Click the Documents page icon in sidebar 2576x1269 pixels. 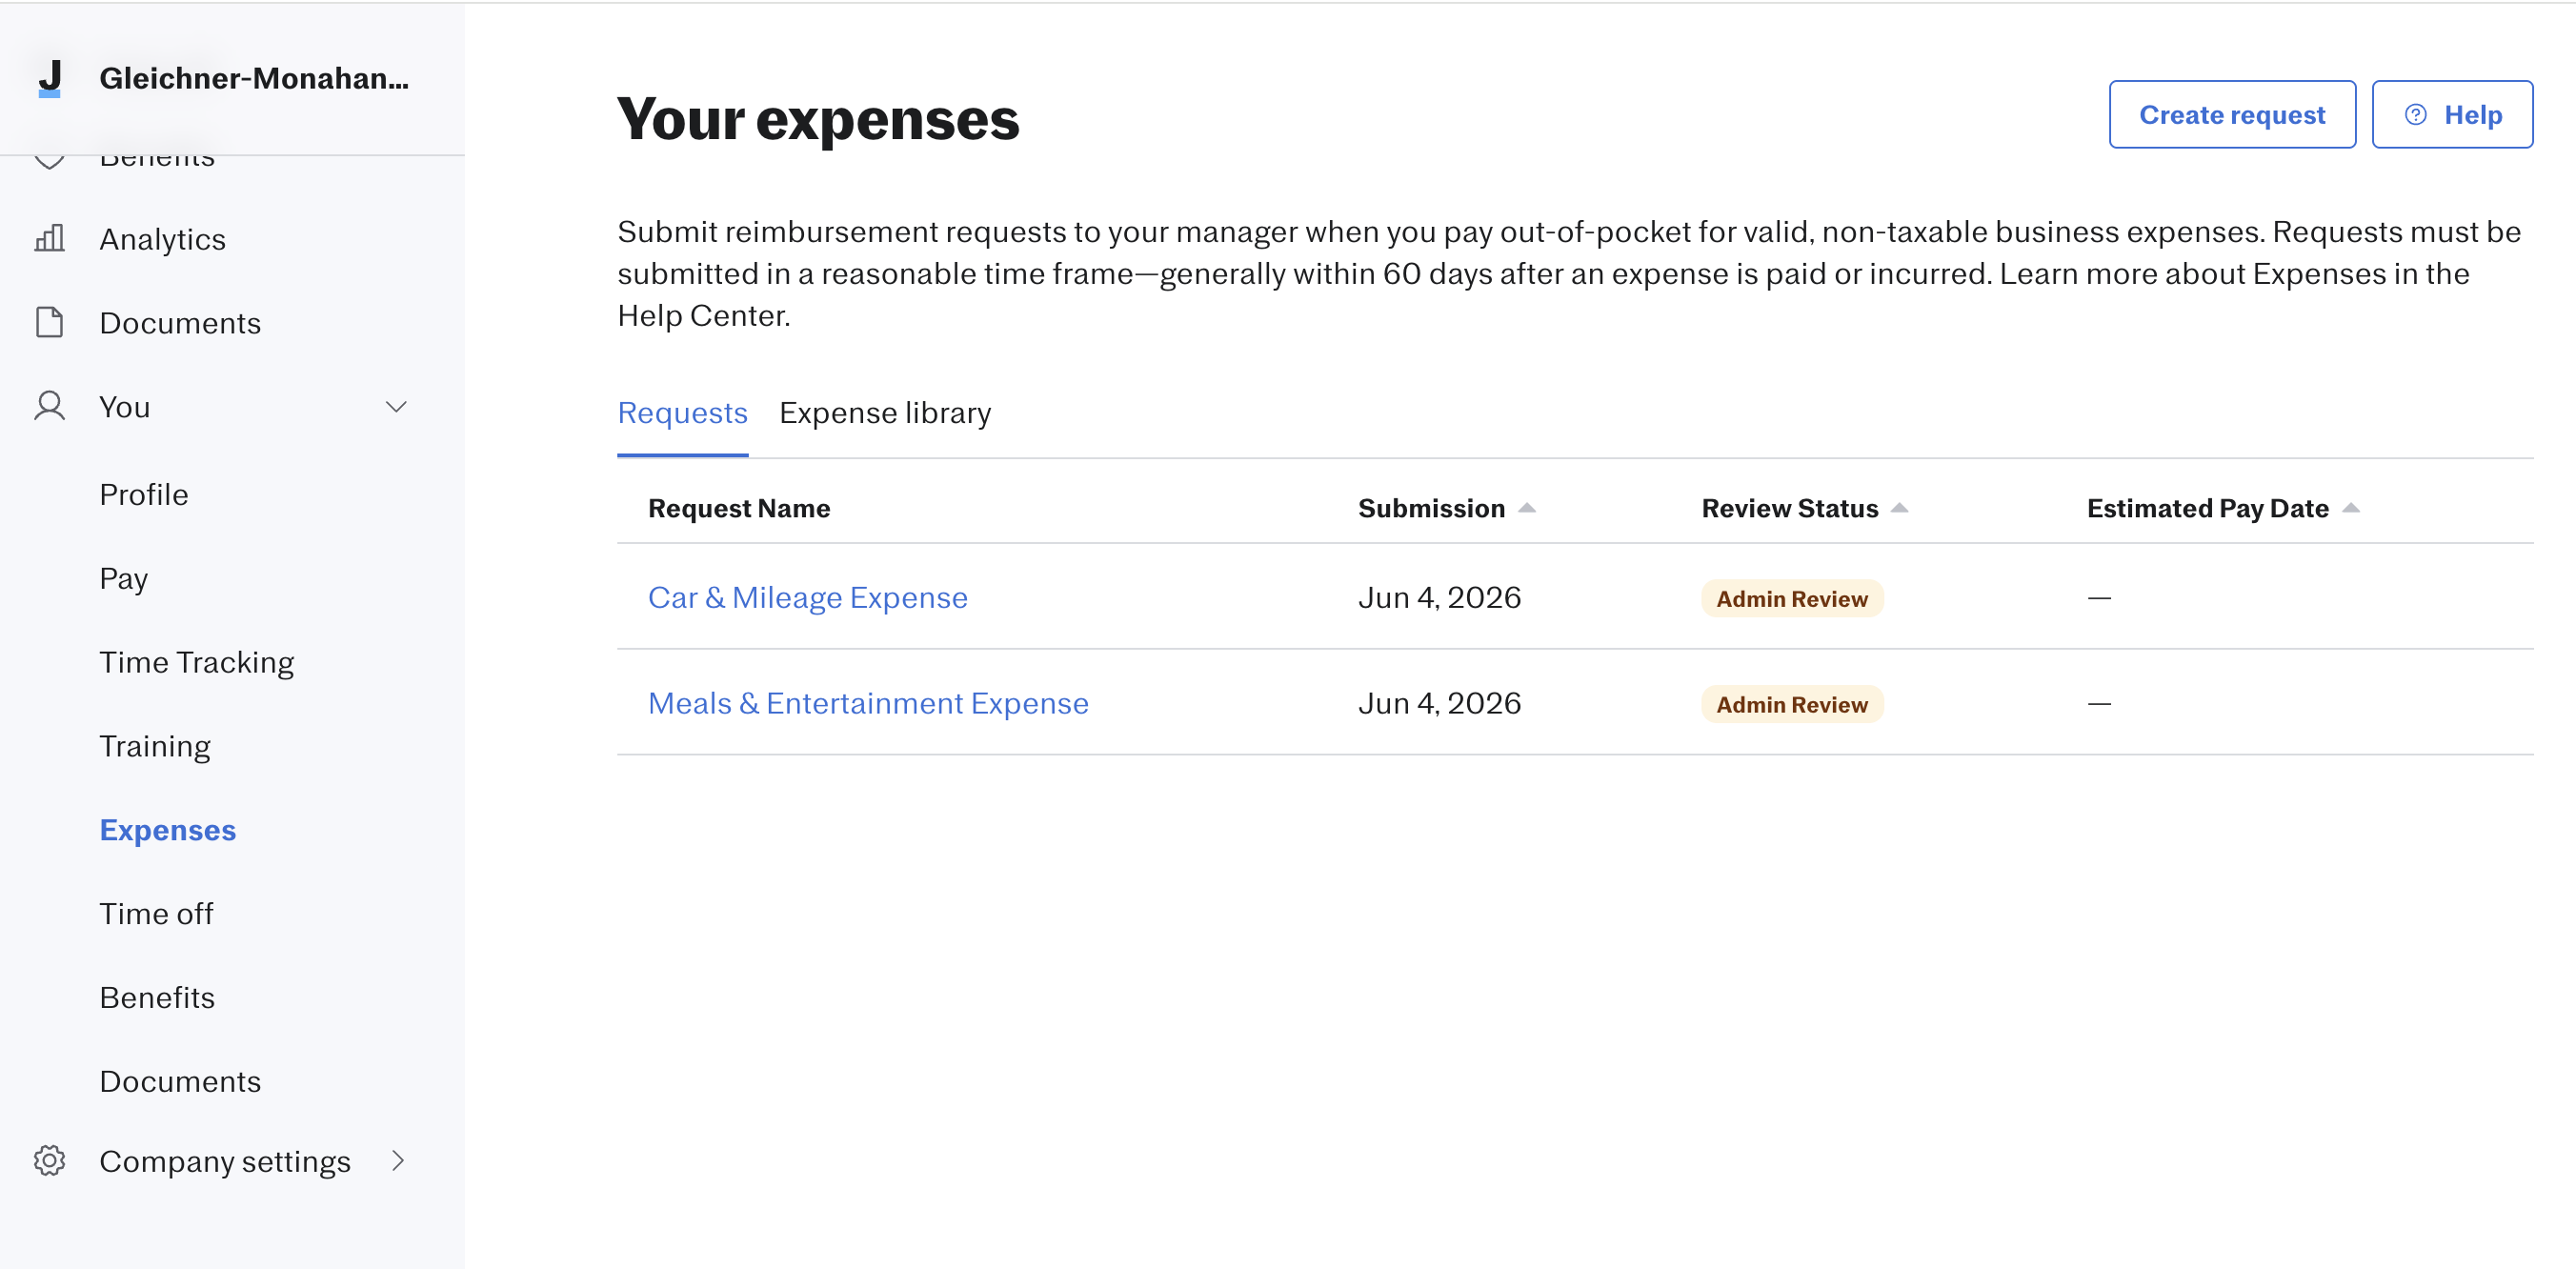(x=49, y=322)
